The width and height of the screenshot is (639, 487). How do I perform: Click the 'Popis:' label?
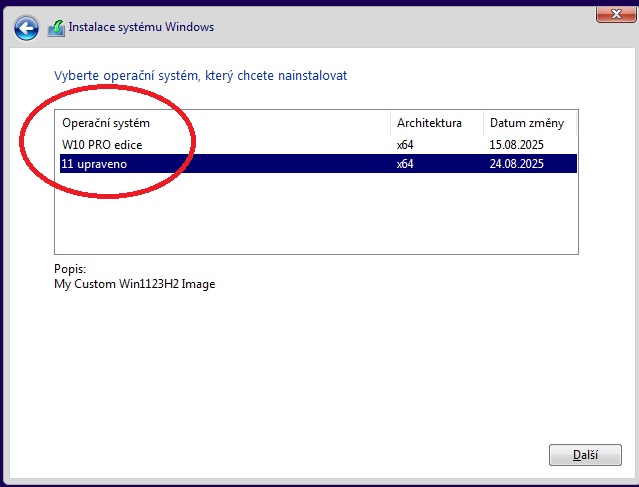70,269
